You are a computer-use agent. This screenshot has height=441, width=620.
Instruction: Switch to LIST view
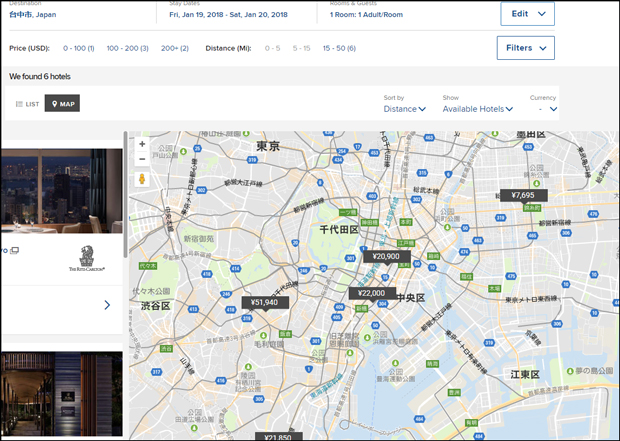point(28,104)
